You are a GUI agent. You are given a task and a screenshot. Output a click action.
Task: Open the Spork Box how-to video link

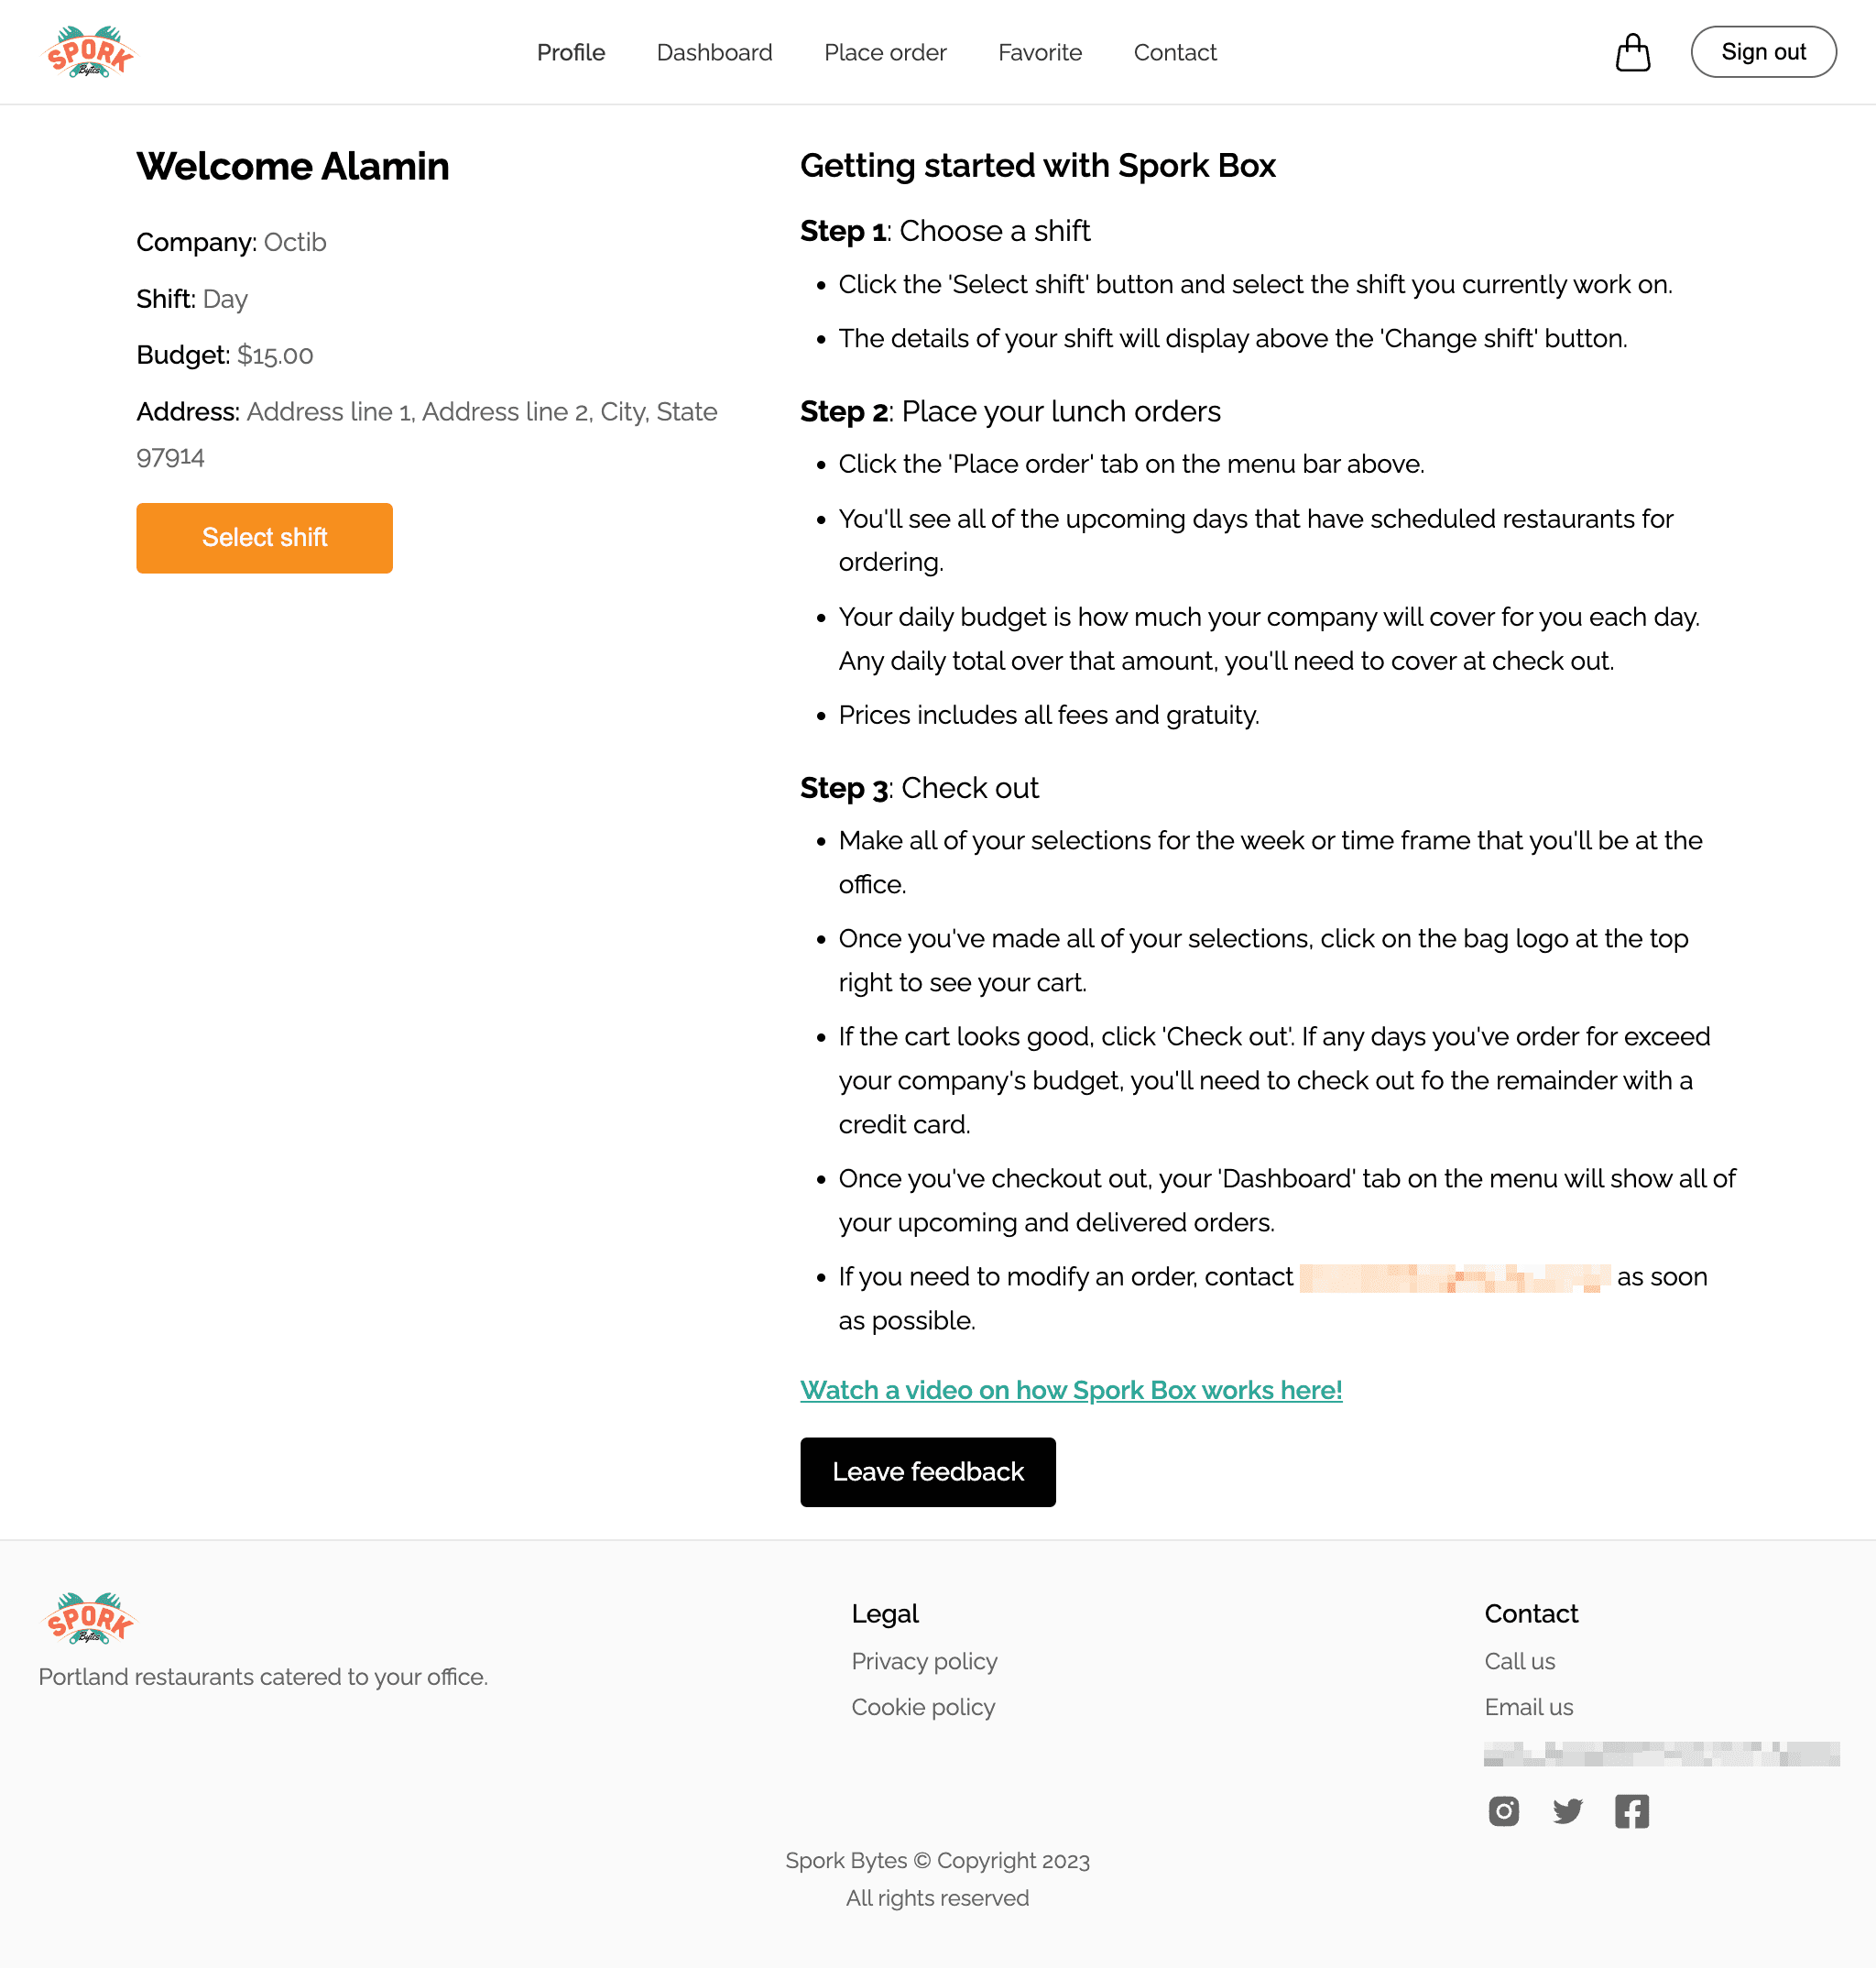pos(1070,1390)
